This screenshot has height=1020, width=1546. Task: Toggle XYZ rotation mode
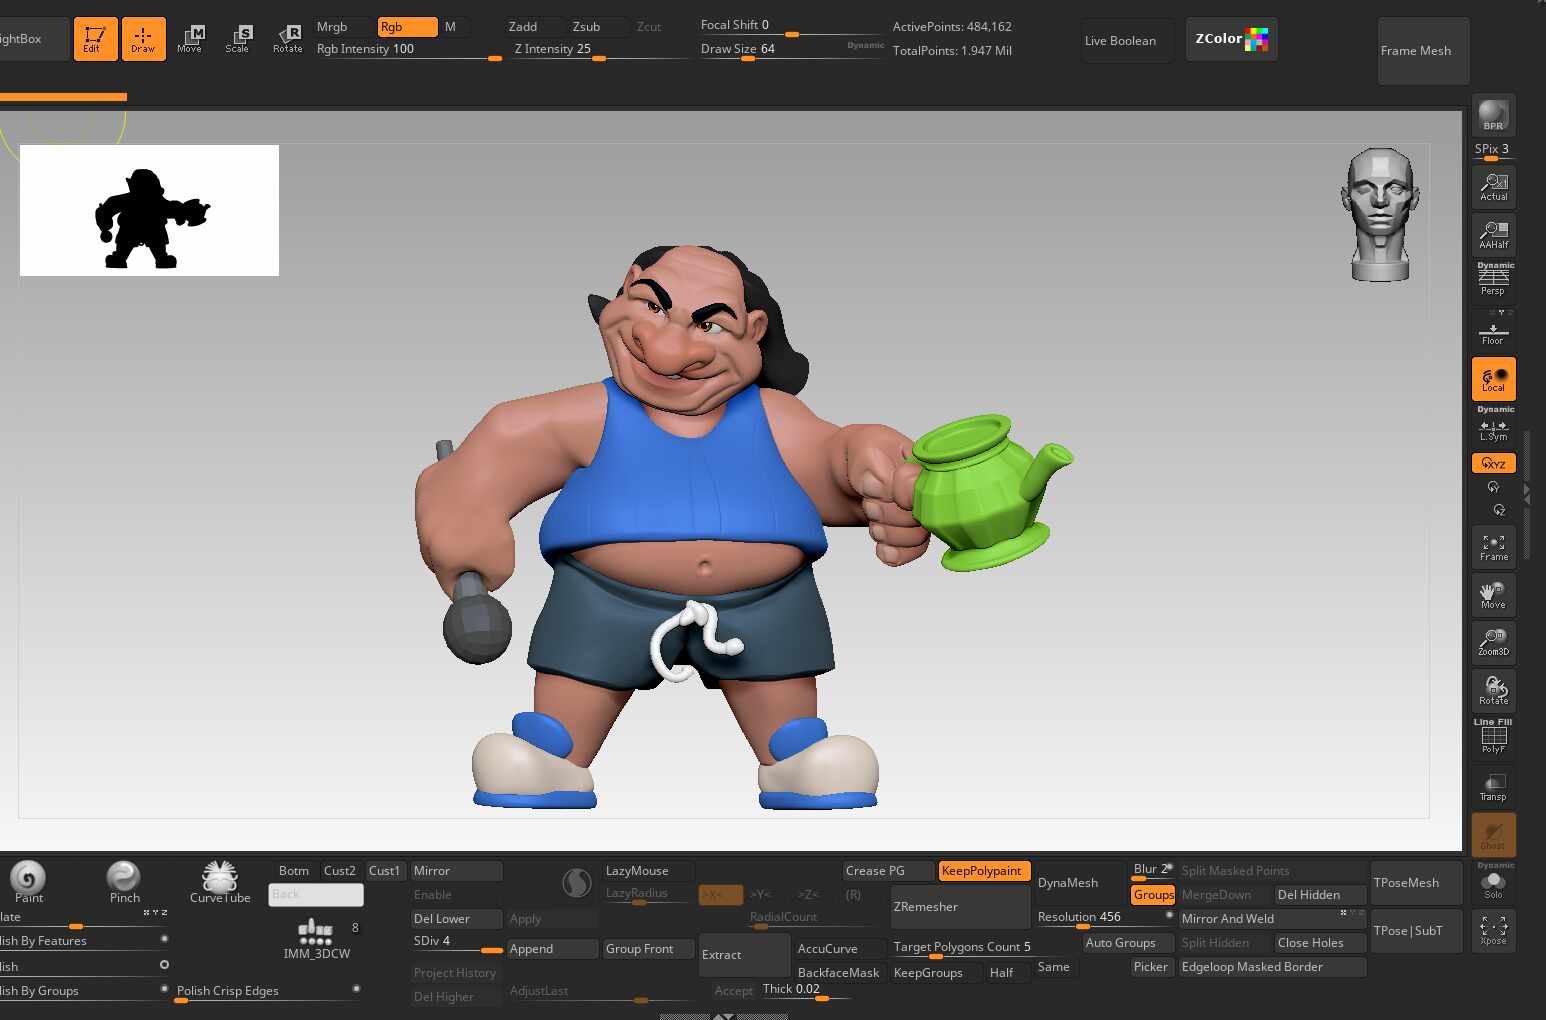[x=1493, y=463]
